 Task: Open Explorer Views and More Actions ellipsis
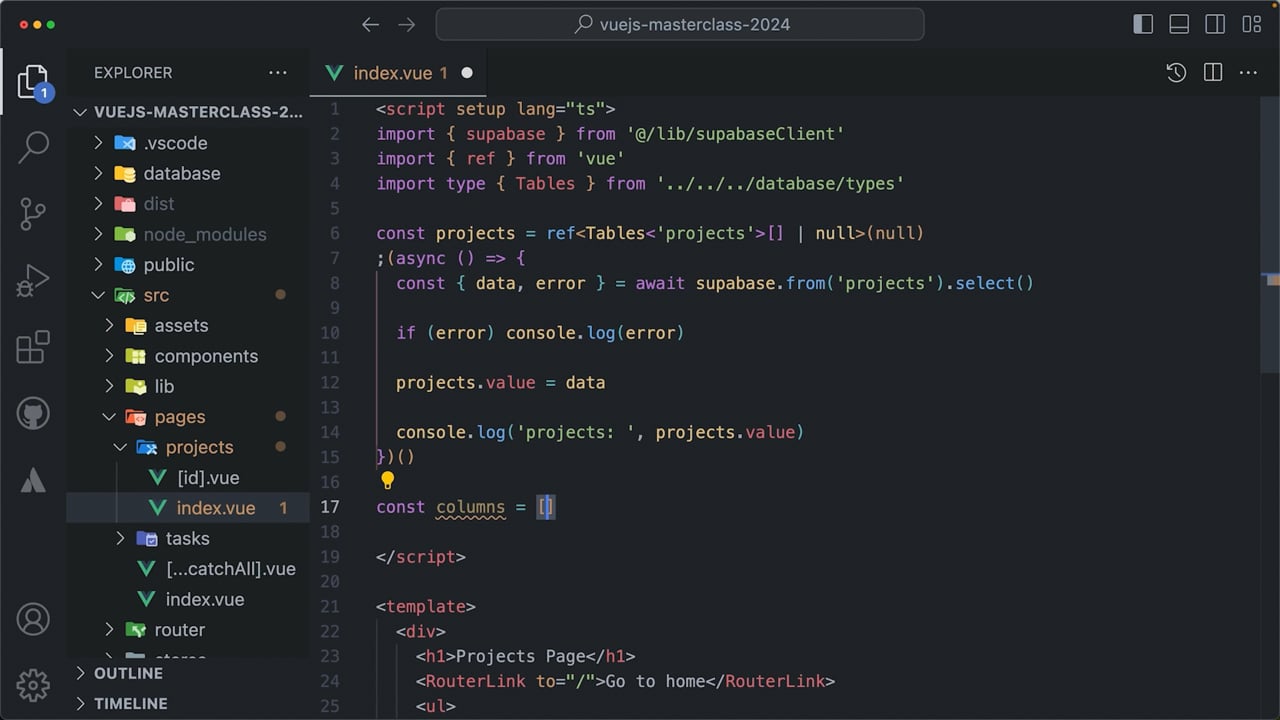278,73
